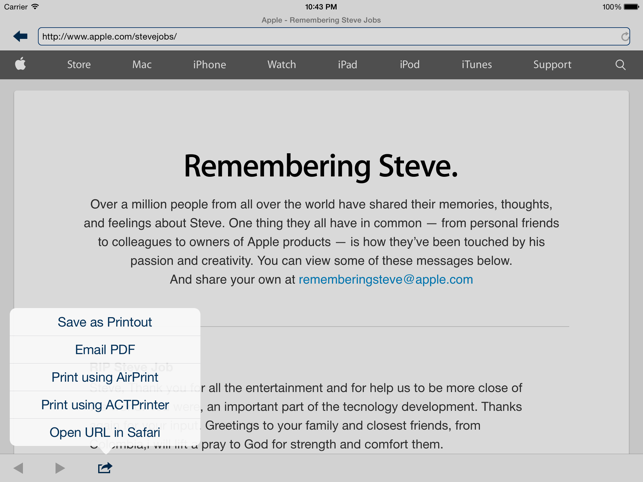Go to previous page with bottom arrow
Screen dimensions: 643x482
18,468
